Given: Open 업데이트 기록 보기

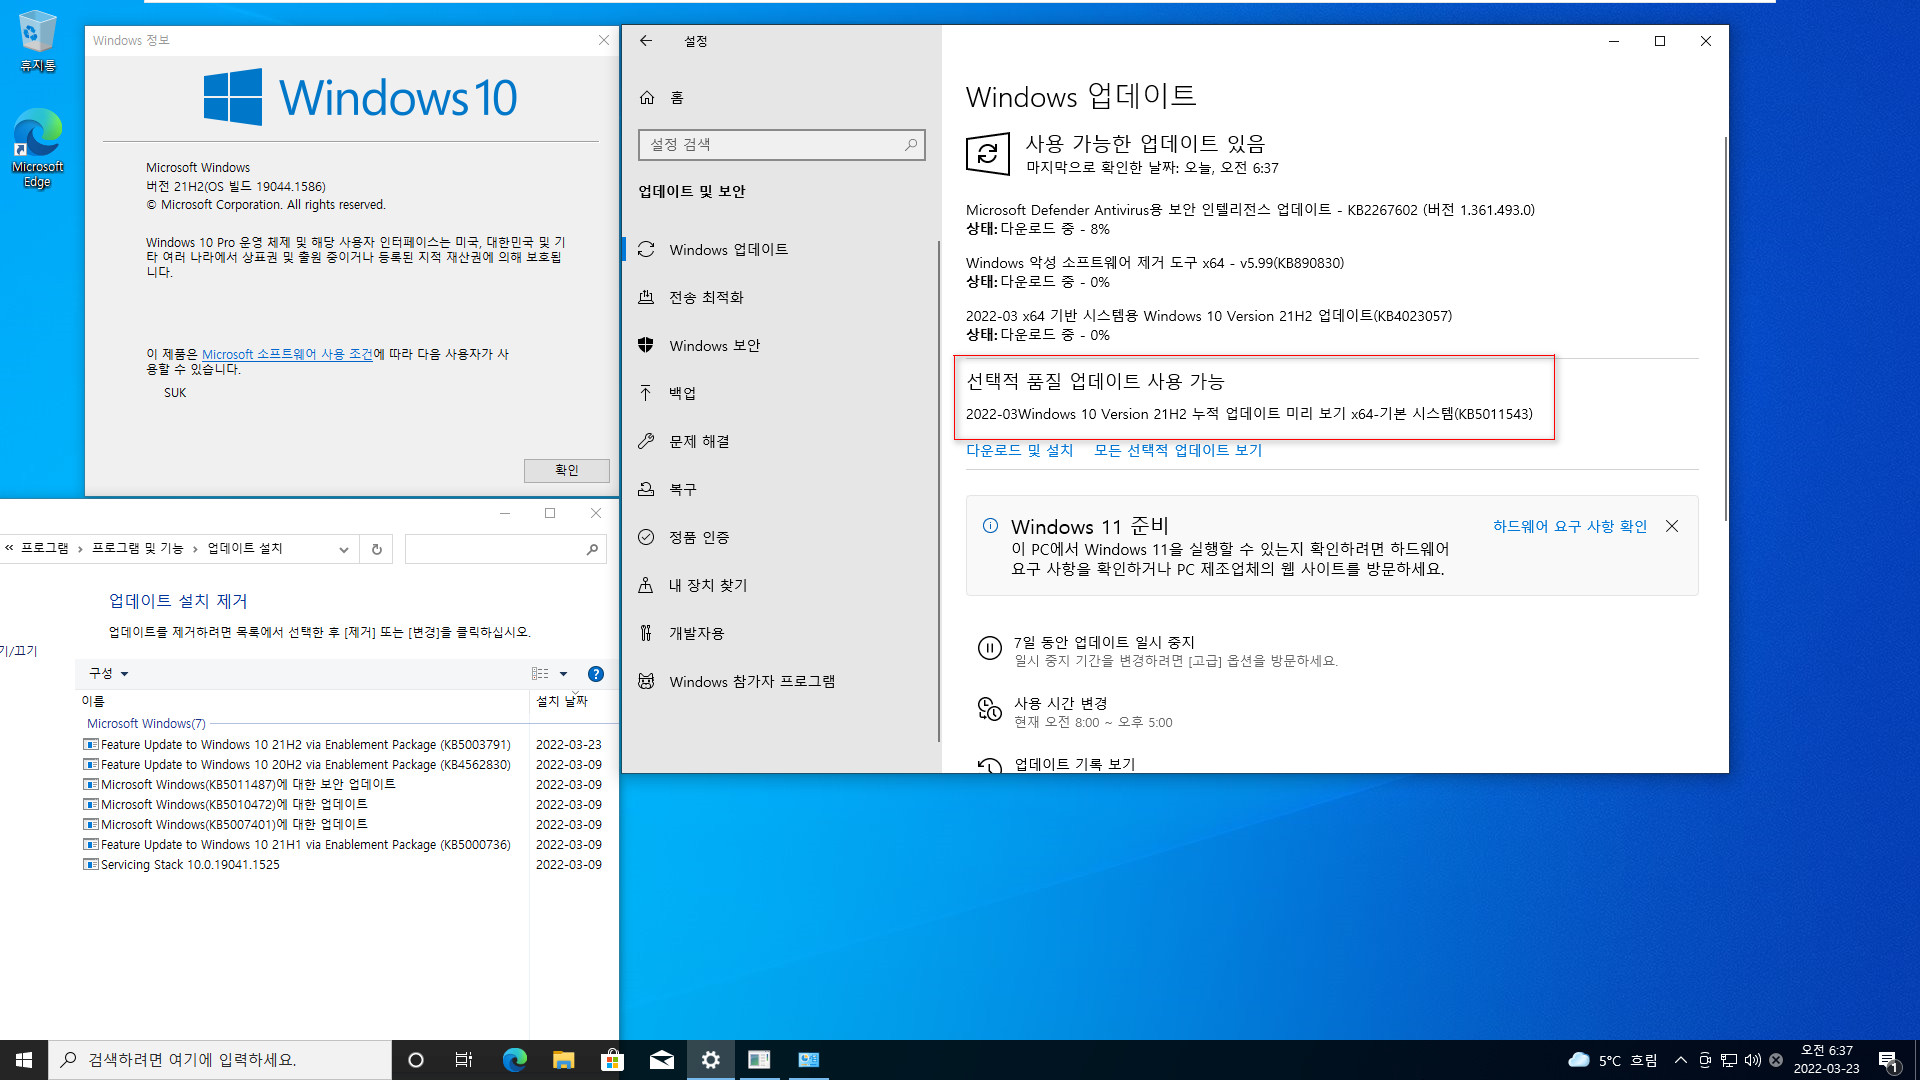Looking at the screenshot, I should [1075, 764].
